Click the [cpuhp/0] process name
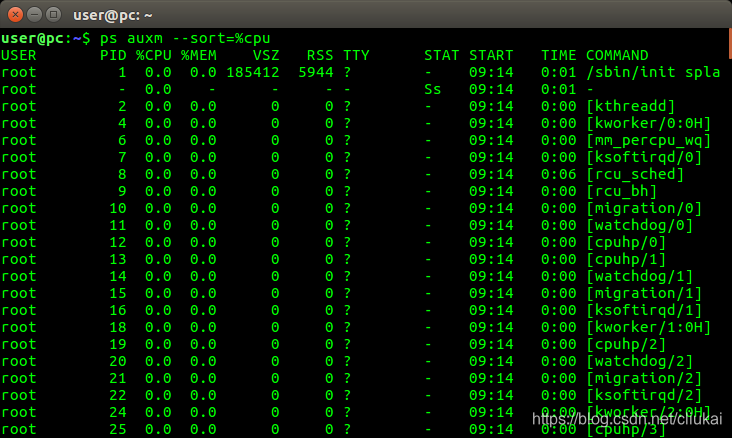This screenshot has height=438, width=732. point(626,242)
